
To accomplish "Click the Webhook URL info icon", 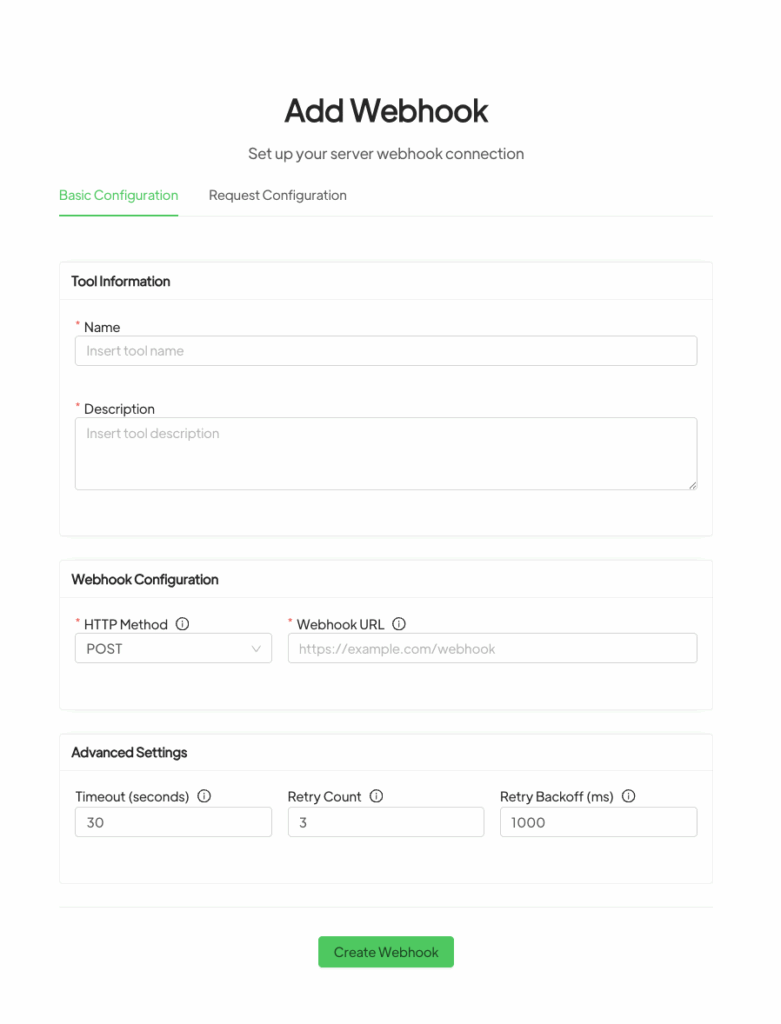I will pyautogui.click(x=399, y=624).
